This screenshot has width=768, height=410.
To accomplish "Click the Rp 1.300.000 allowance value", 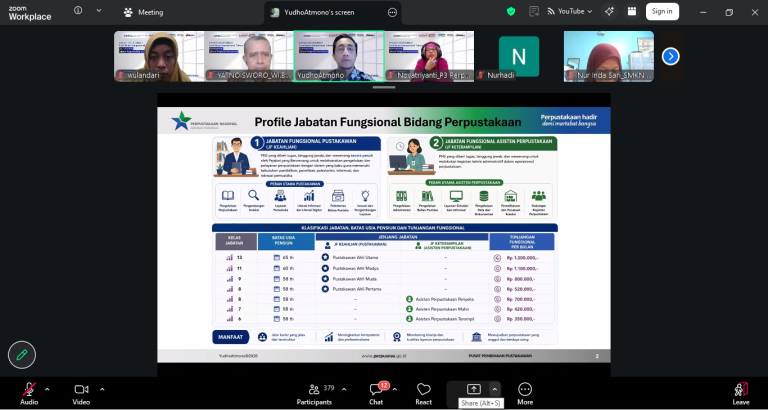I will 523,258.
